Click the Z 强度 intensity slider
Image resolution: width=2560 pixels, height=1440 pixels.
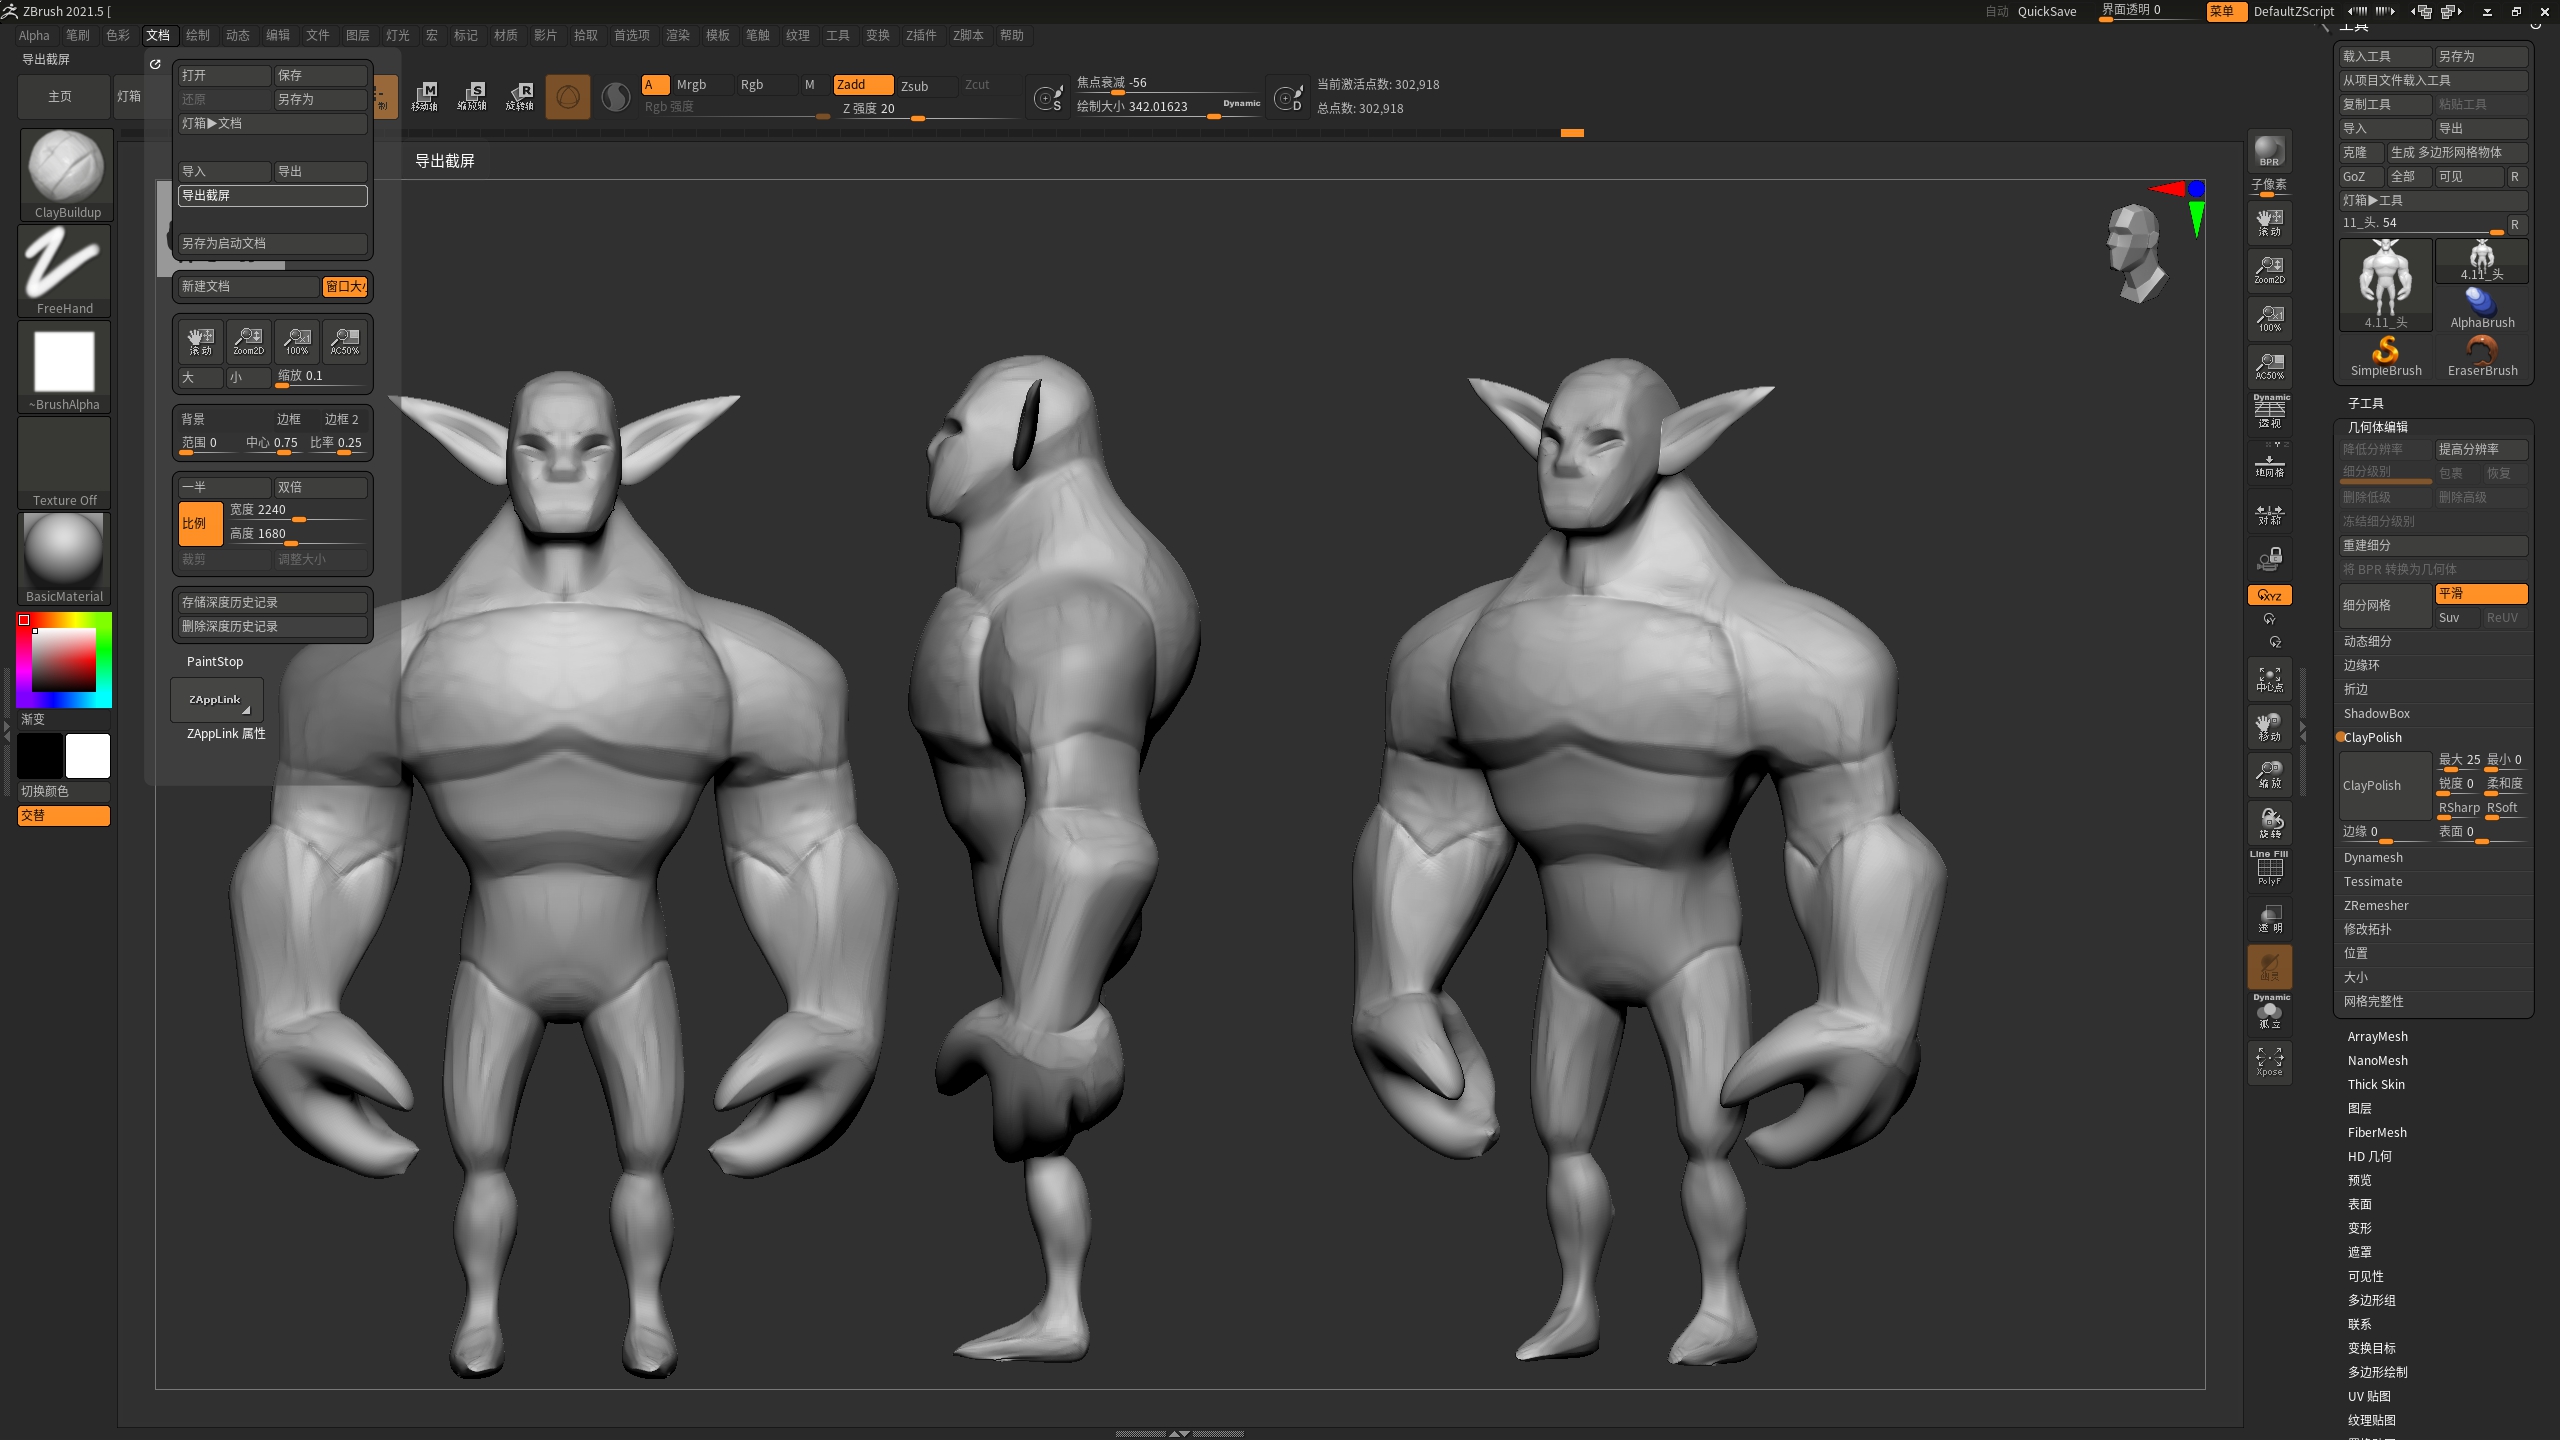click(928, 109)
